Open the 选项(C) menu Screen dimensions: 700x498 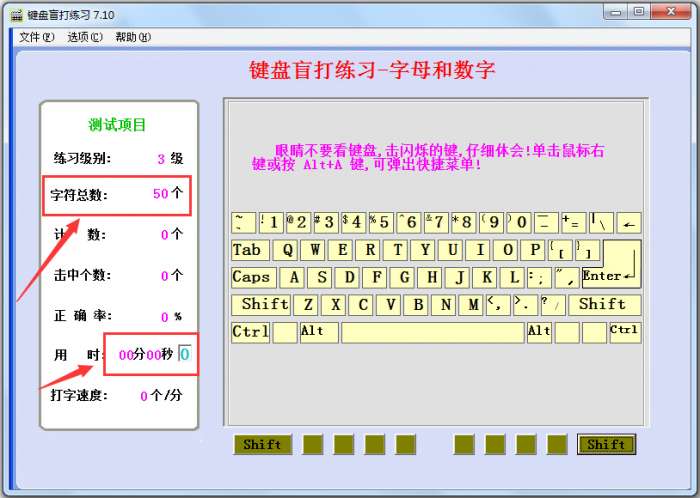click(85, 37)
